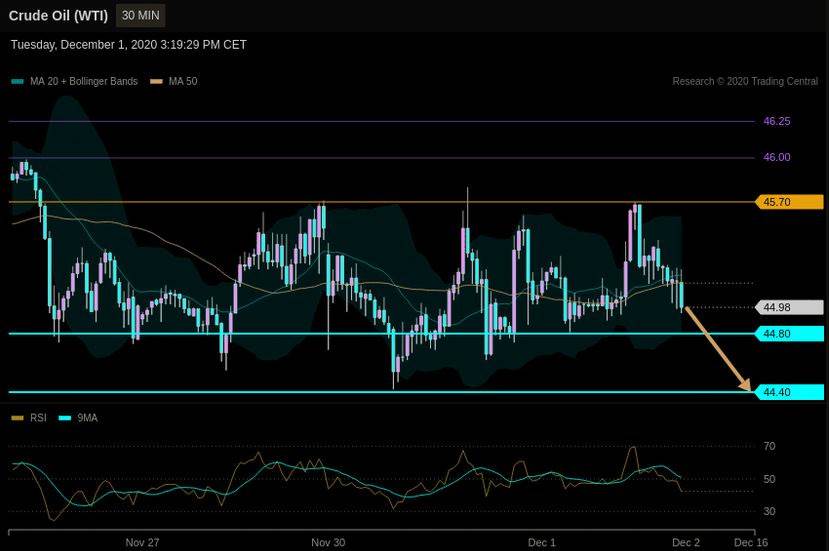Click the 'Dec 2' date axis label

[686, 543]
